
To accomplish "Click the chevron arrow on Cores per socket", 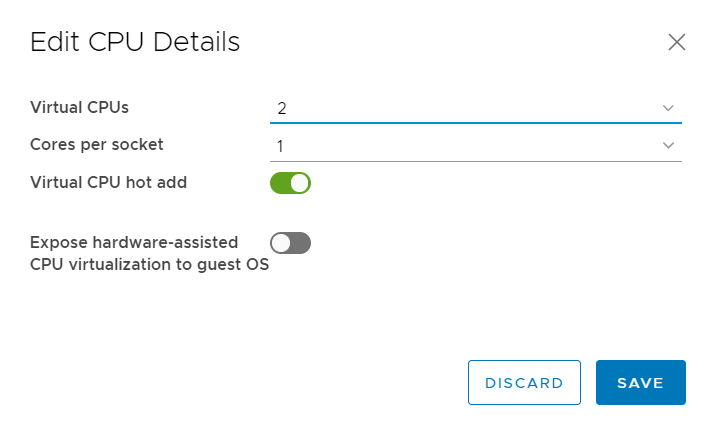I will click(x=668, y=146).
